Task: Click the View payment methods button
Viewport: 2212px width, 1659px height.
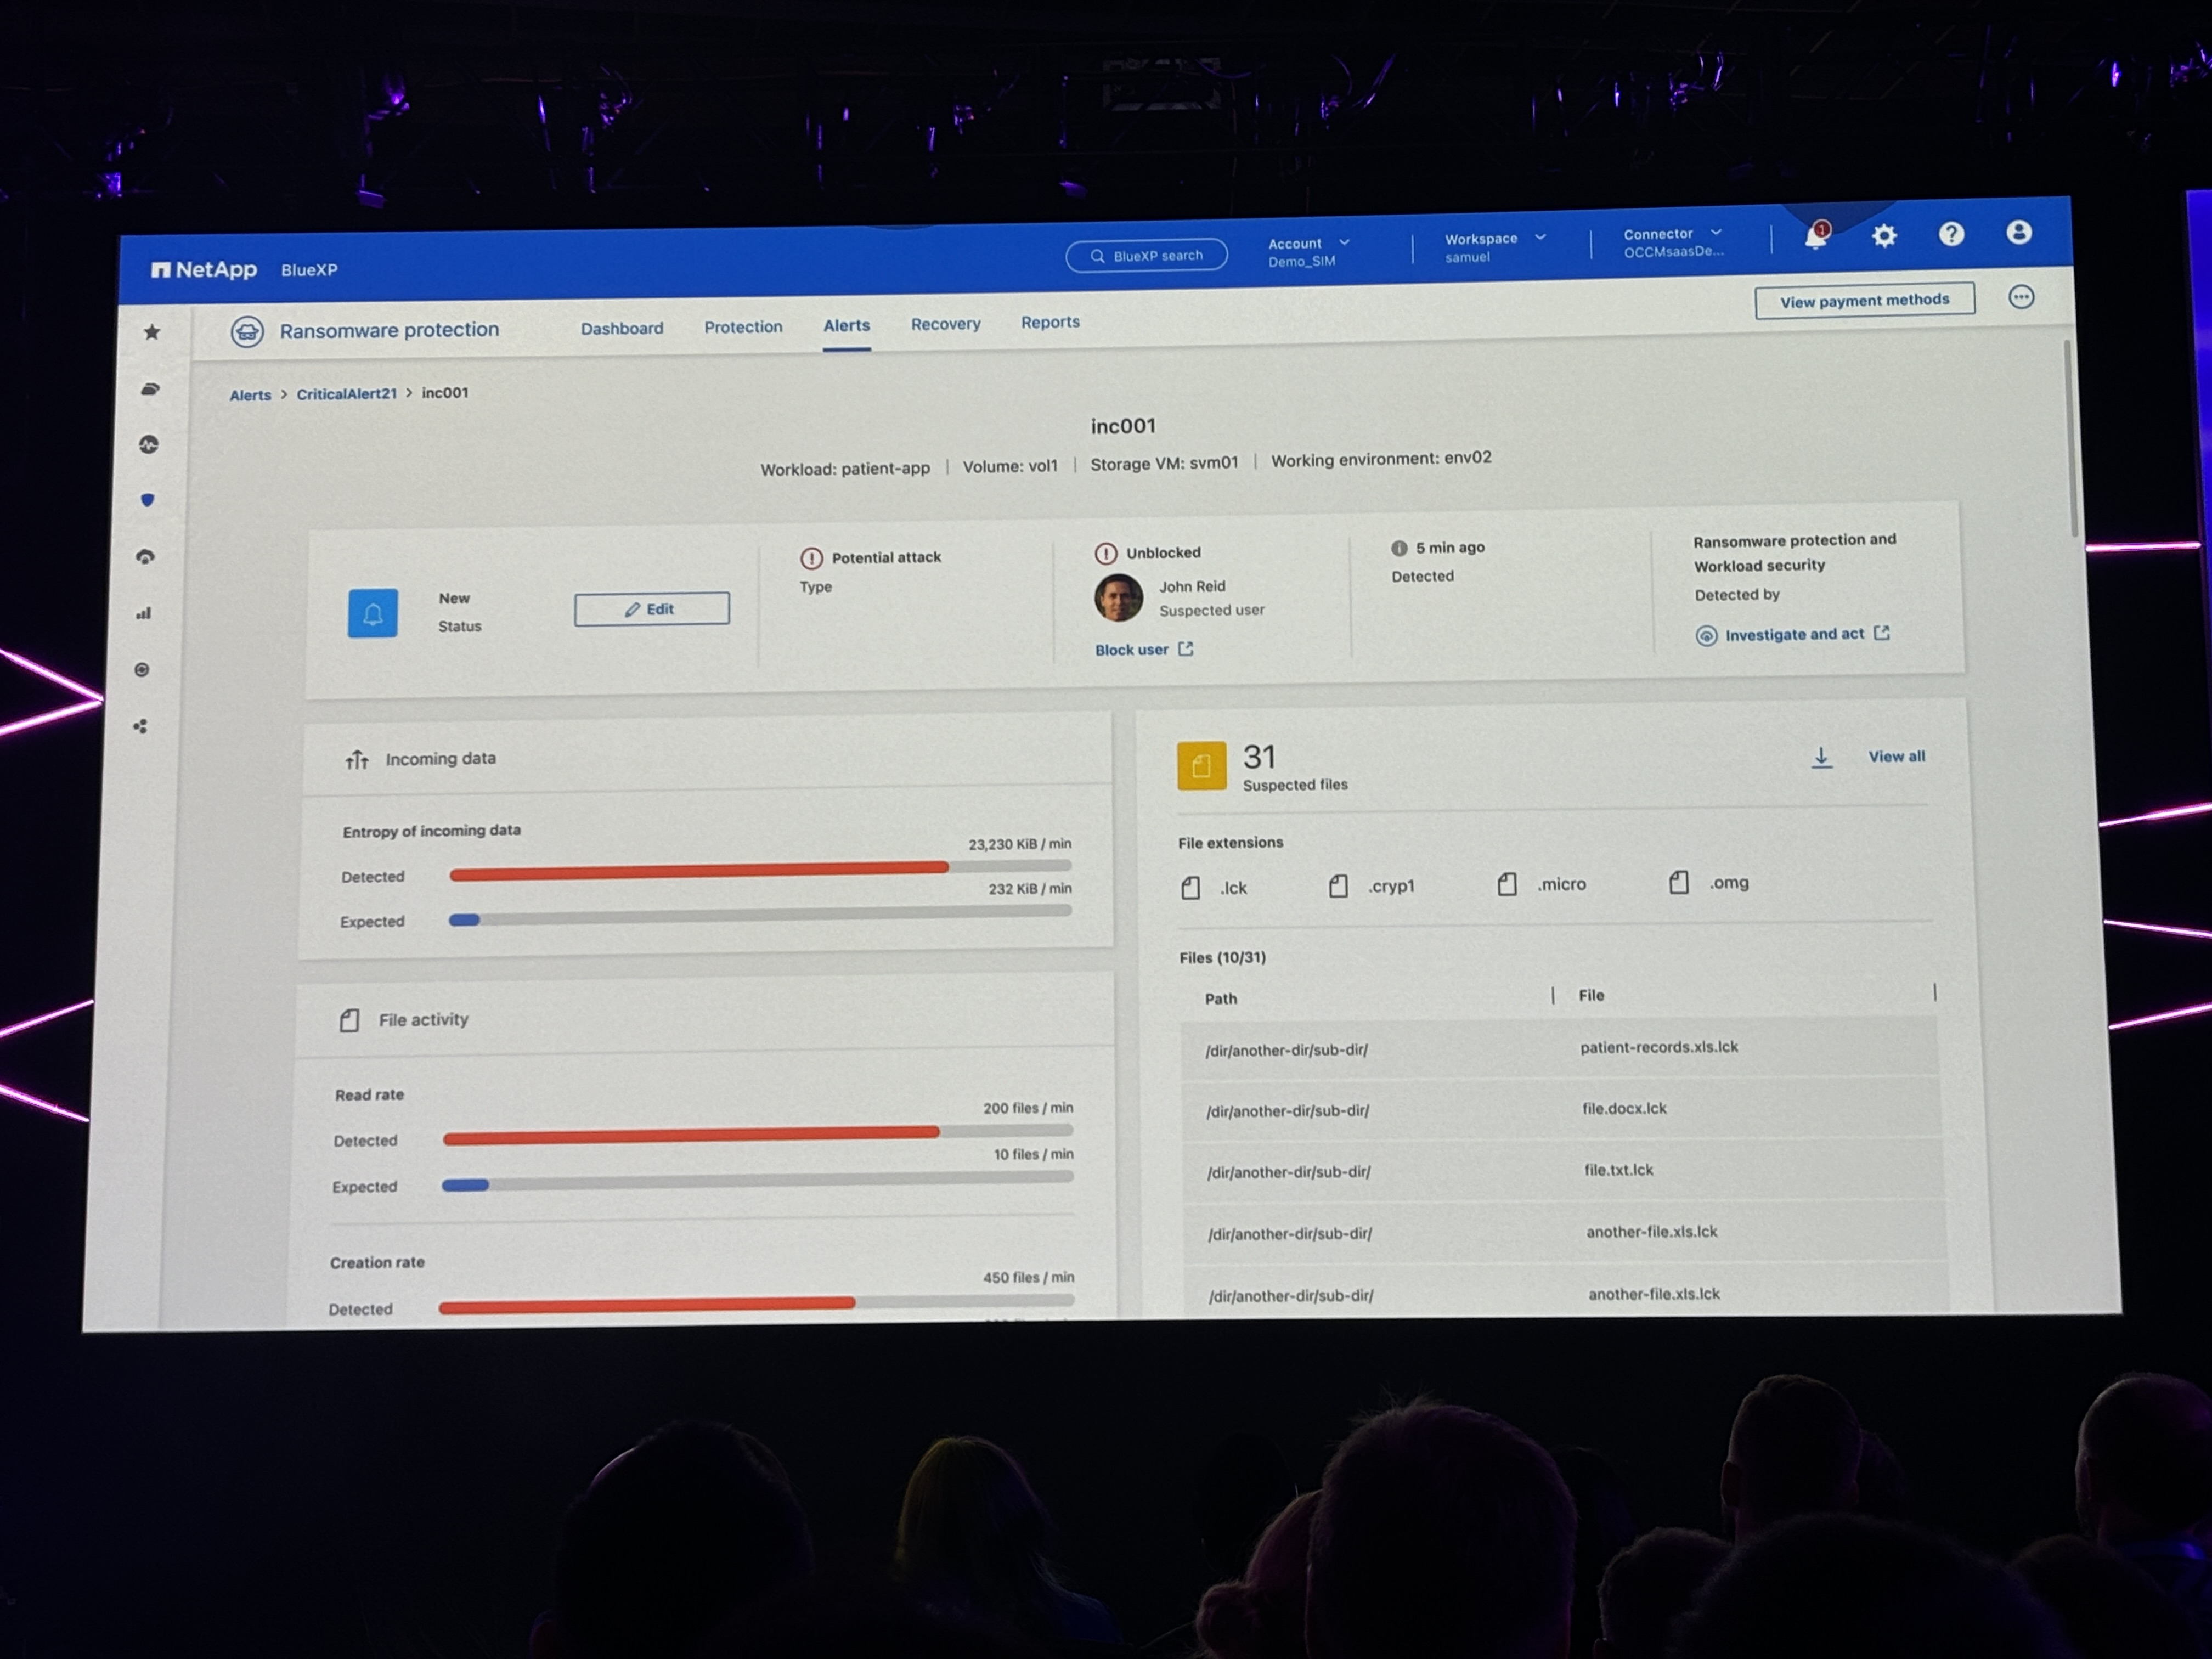Action: pos(1864,300)
